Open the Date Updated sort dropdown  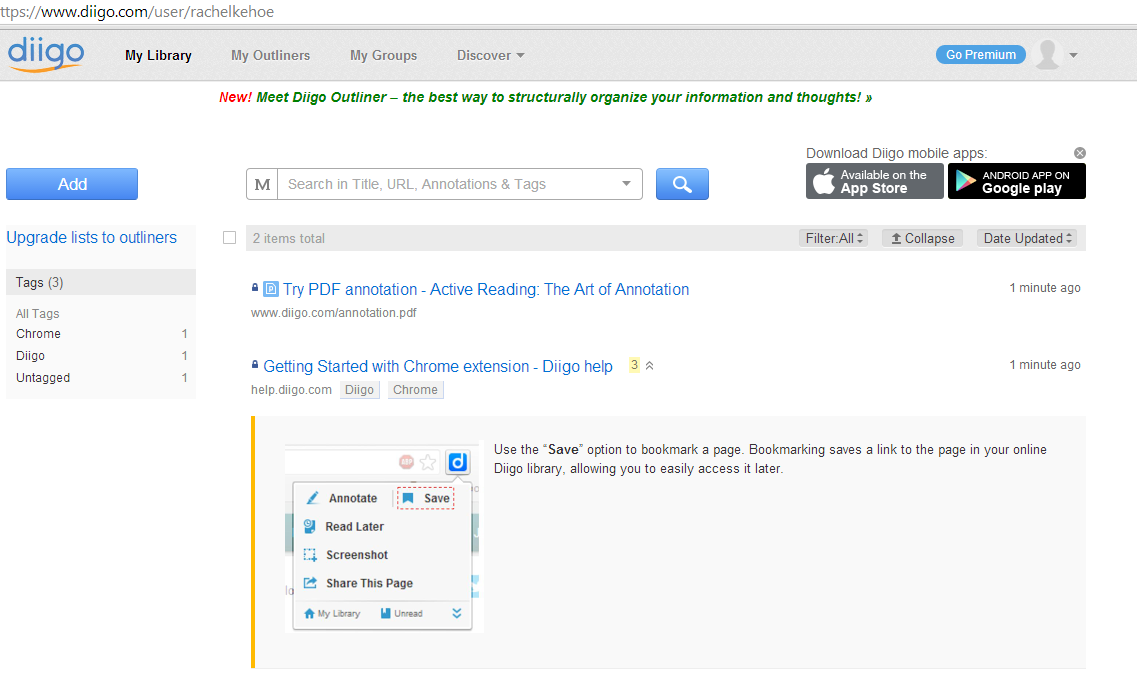1027,238
